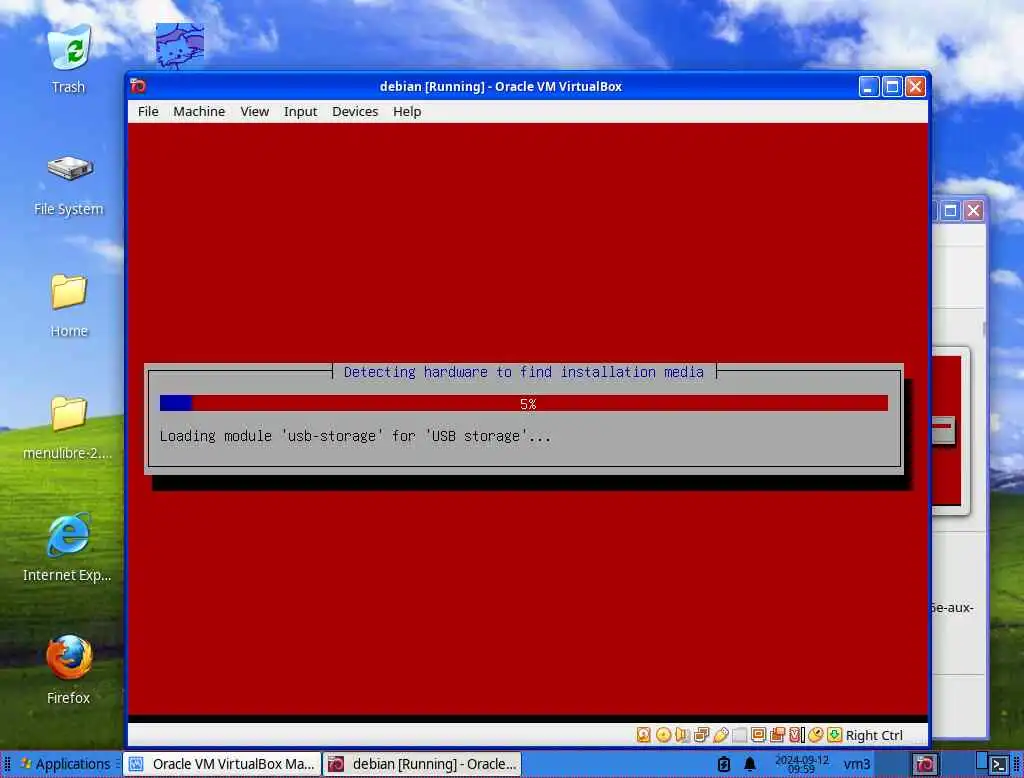Screen dimensions: 1024x778
Task: Open the terminal launcher in taskbar
Action: point(998,764)
